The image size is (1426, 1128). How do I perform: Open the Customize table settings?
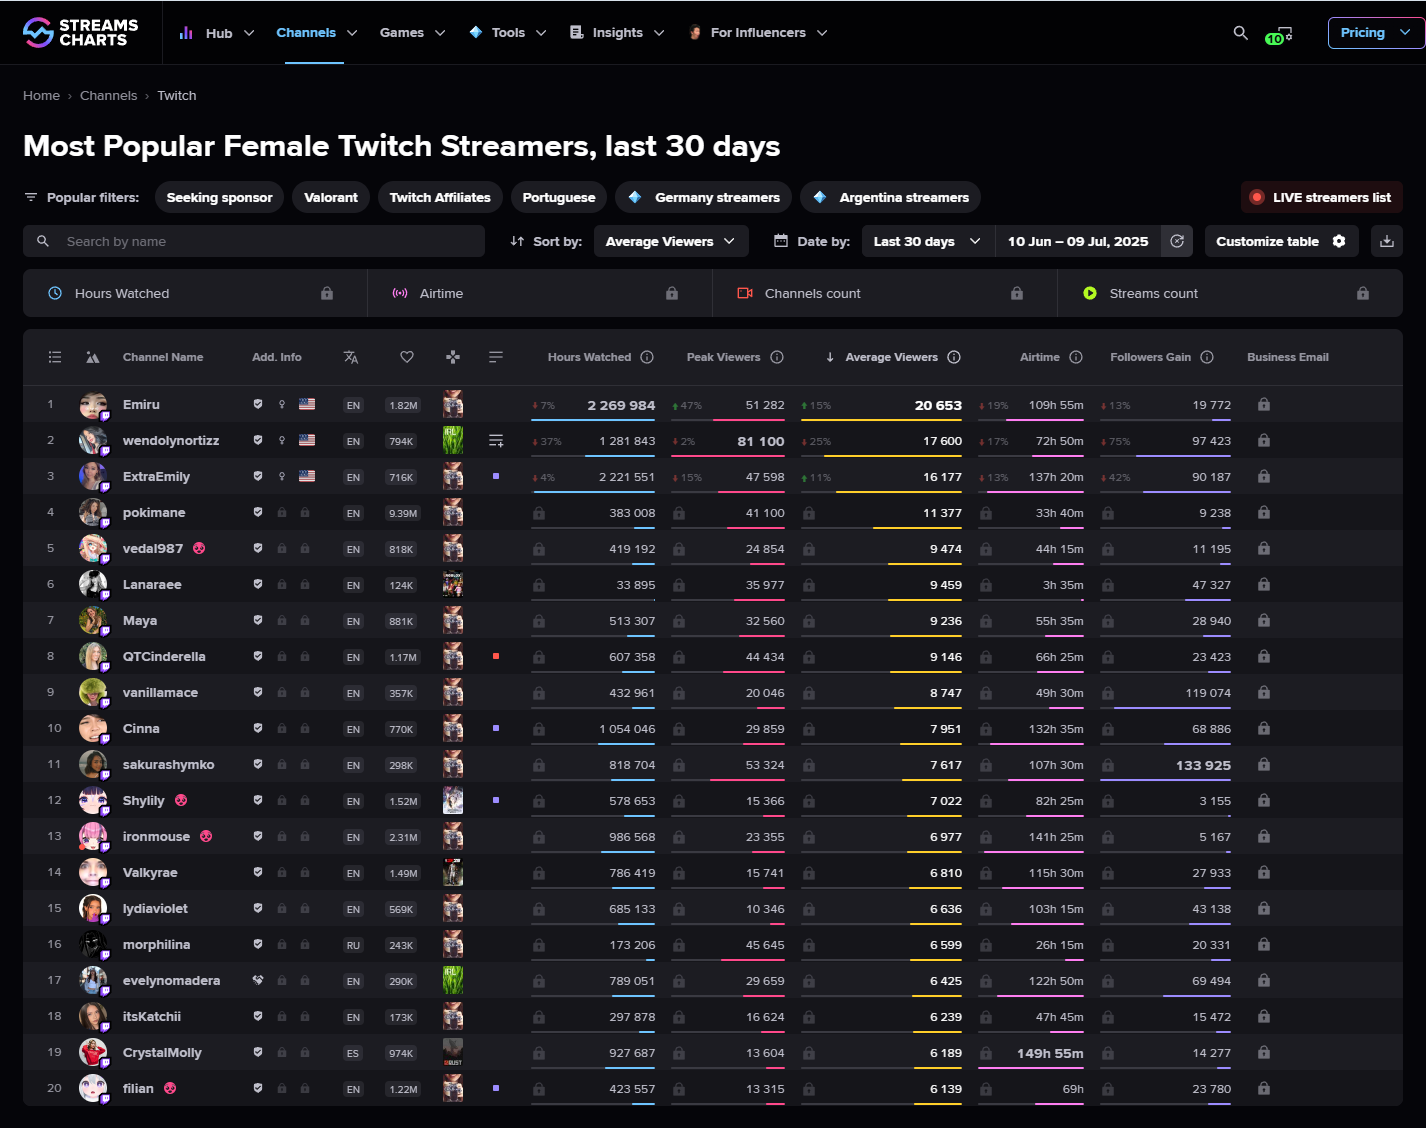click(x=1281, y=241)
